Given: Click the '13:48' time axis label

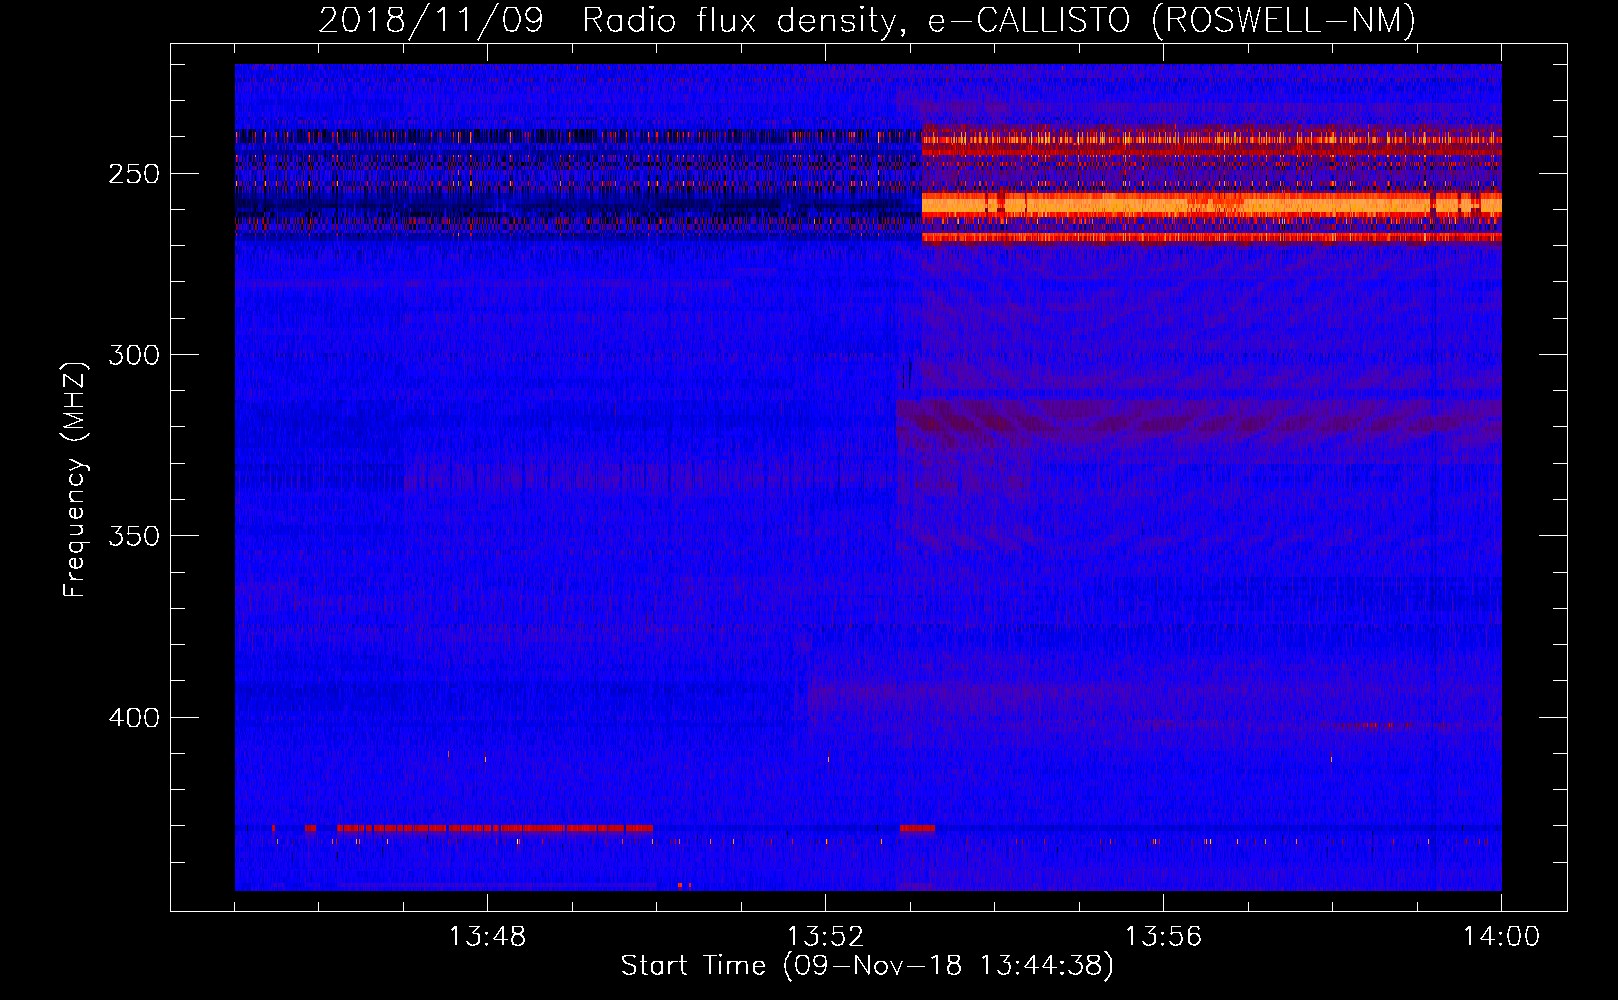Looking at the screenshot, I should click(x=487, y=937).
